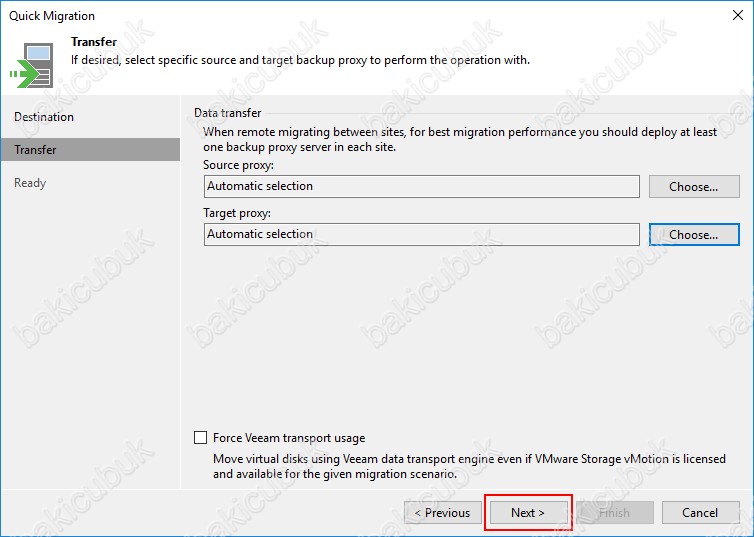Click the 'Move virtual disks using Veeam' description

click(469, 466)
